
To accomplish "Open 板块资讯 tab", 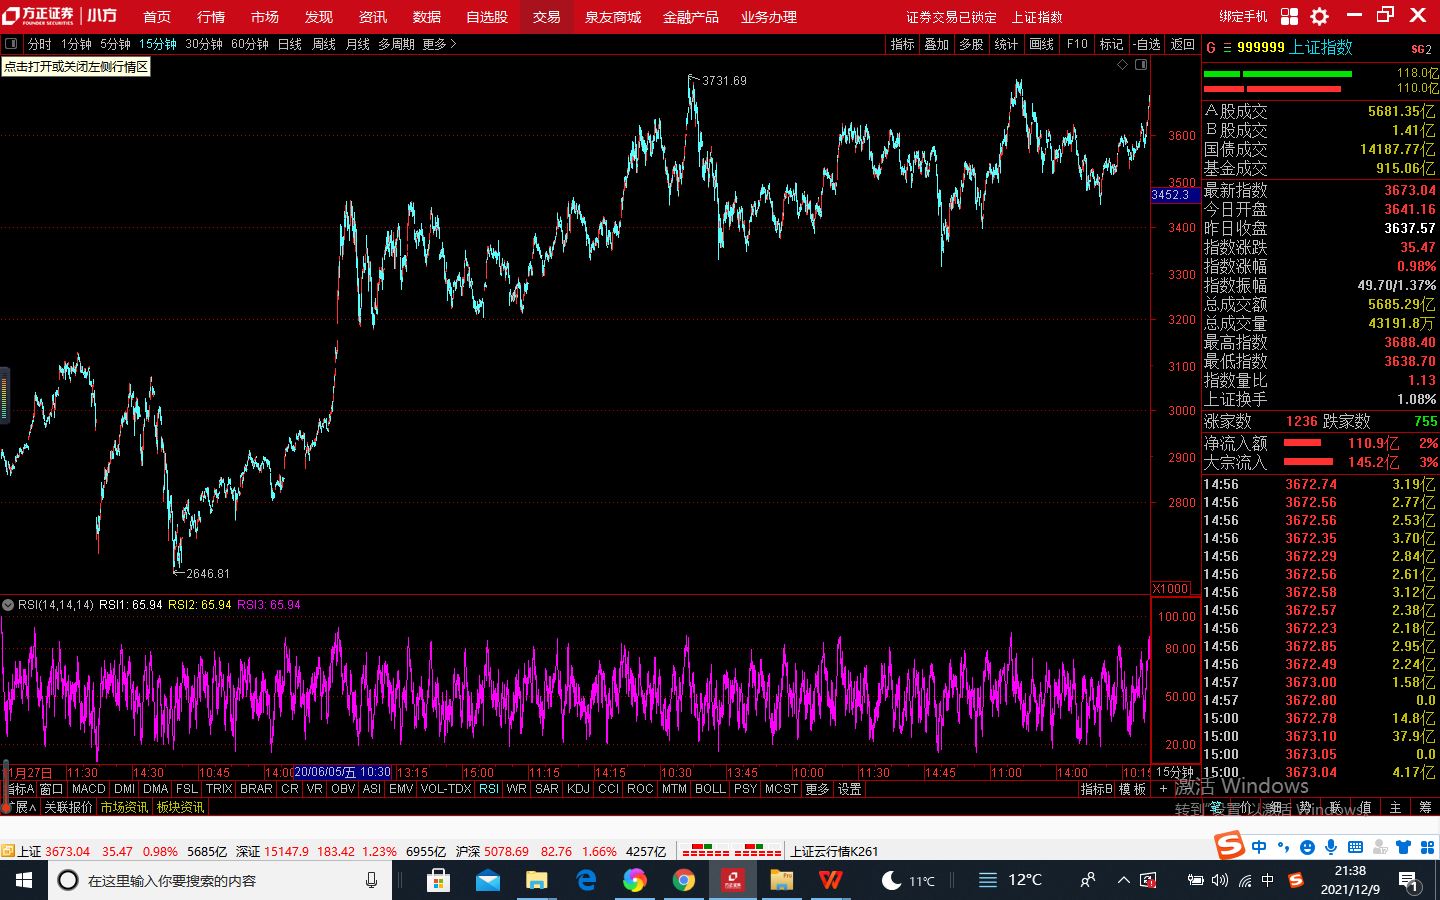I will (180, 807).
